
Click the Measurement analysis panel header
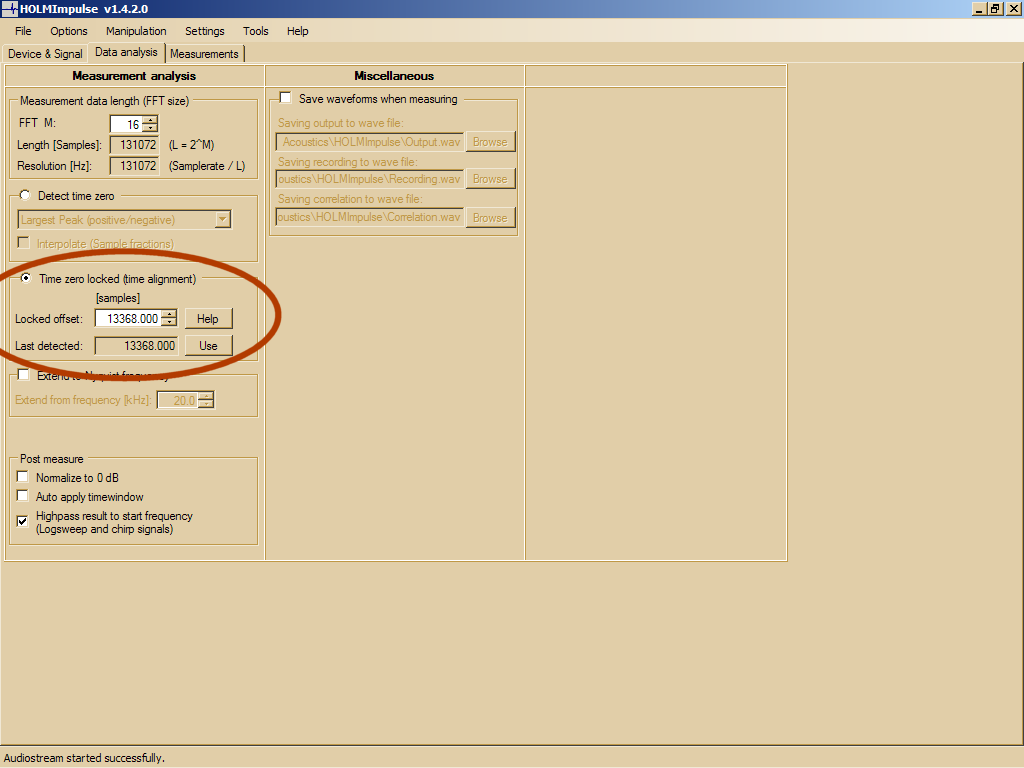coord(134,76)
